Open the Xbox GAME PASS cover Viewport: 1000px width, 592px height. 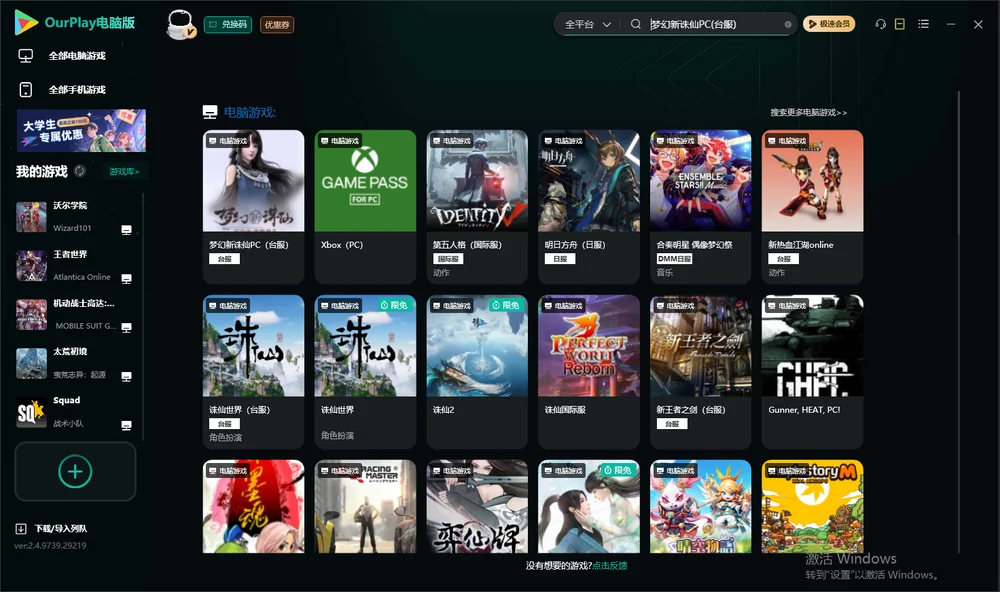click(365, 181)
